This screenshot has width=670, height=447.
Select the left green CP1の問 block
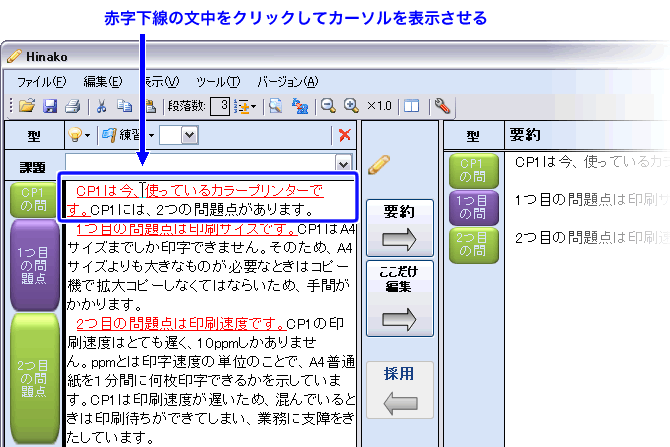coord(33,200)
